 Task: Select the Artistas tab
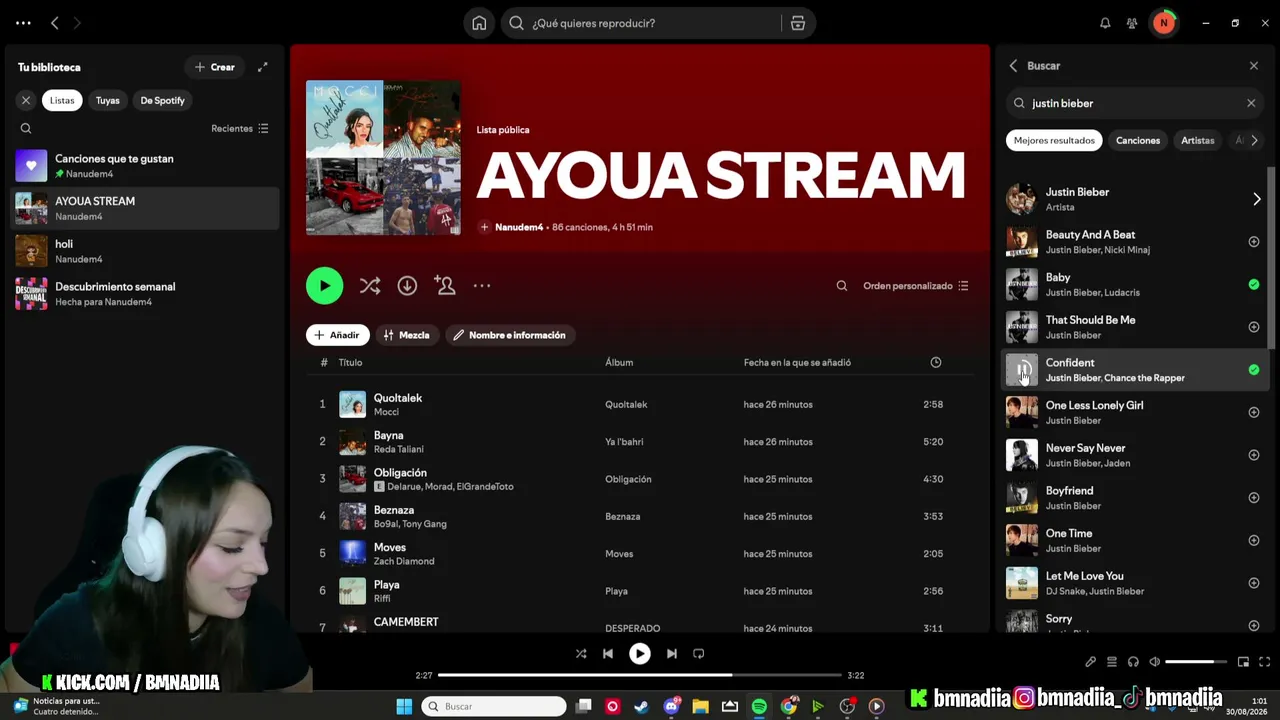1198,141
